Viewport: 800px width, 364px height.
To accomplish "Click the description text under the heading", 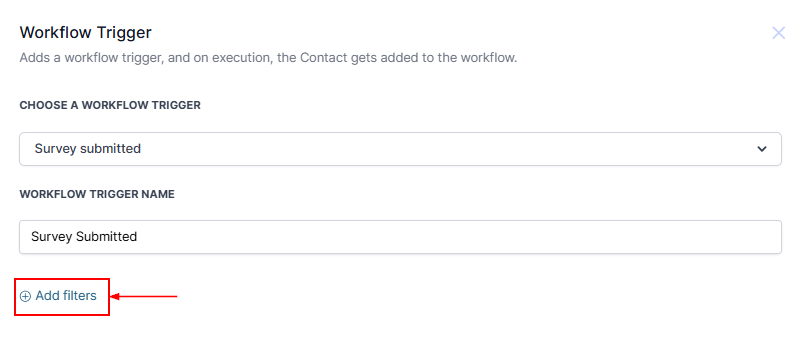I will coord(268,58).
